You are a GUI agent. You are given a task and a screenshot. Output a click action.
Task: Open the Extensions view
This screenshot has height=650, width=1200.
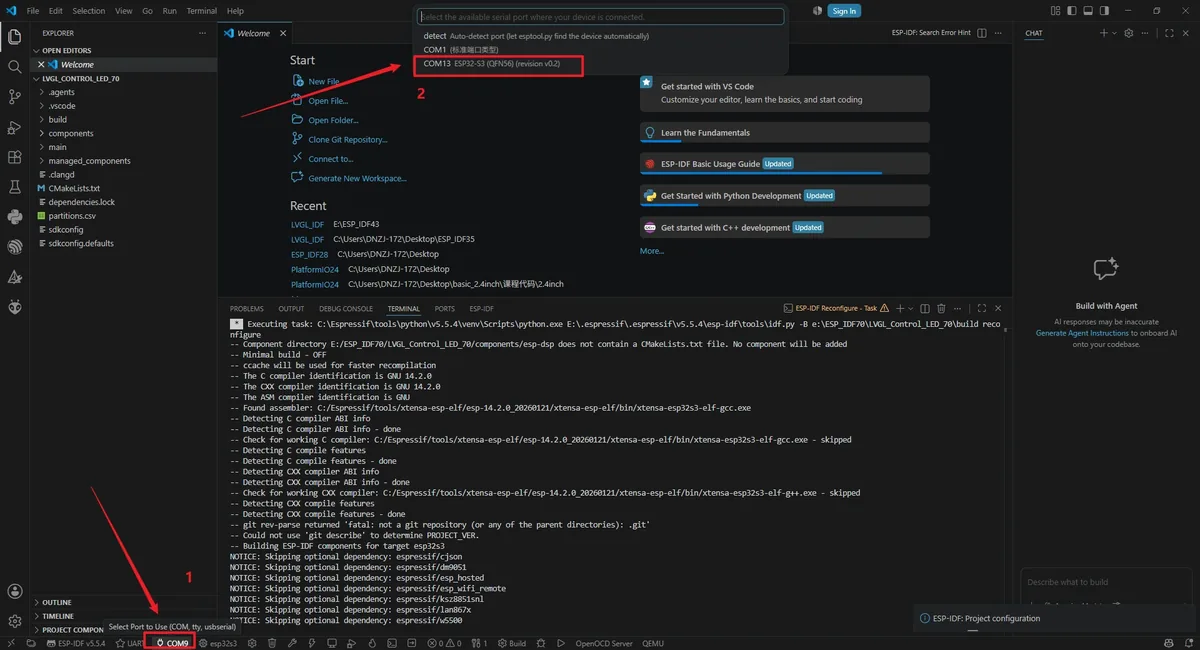pos(14,157)
